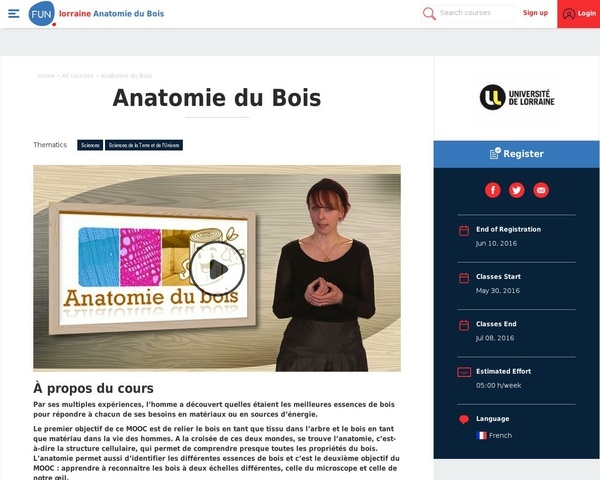Click the lorraine Anatomie du Bois header title
Viewport: 600px width, 480px height.
[111, 14]
